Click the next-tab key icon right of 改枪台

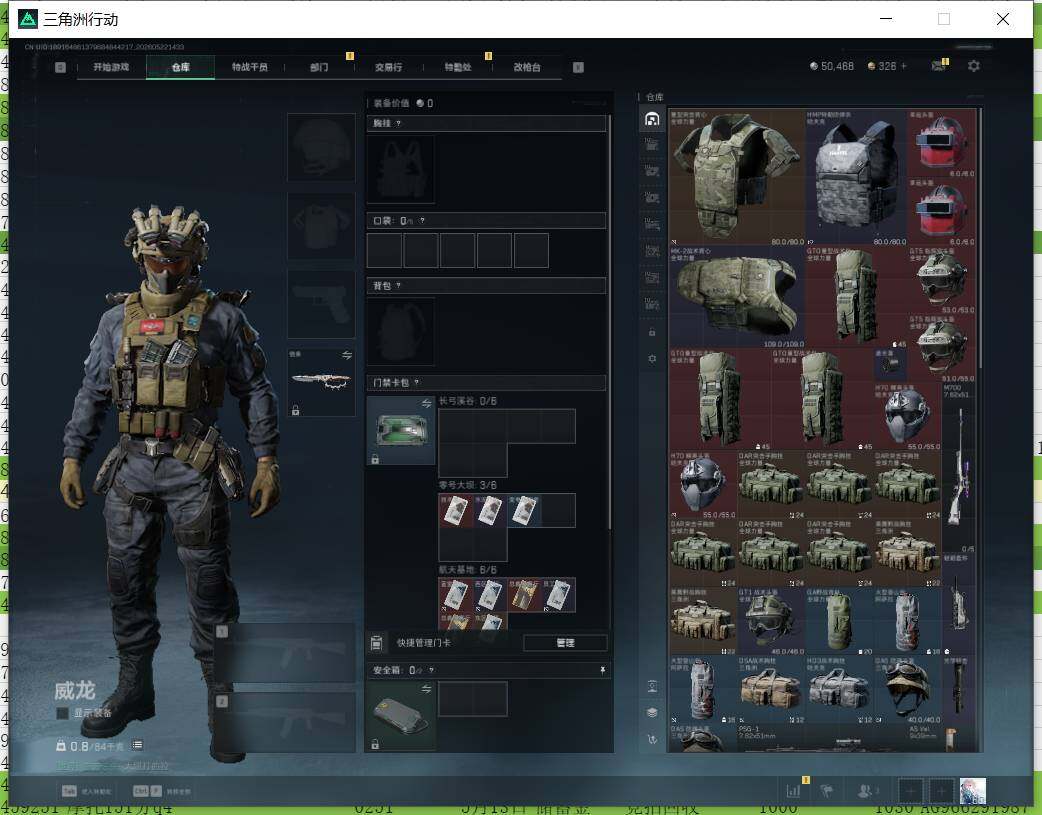[x=578, y=67]
